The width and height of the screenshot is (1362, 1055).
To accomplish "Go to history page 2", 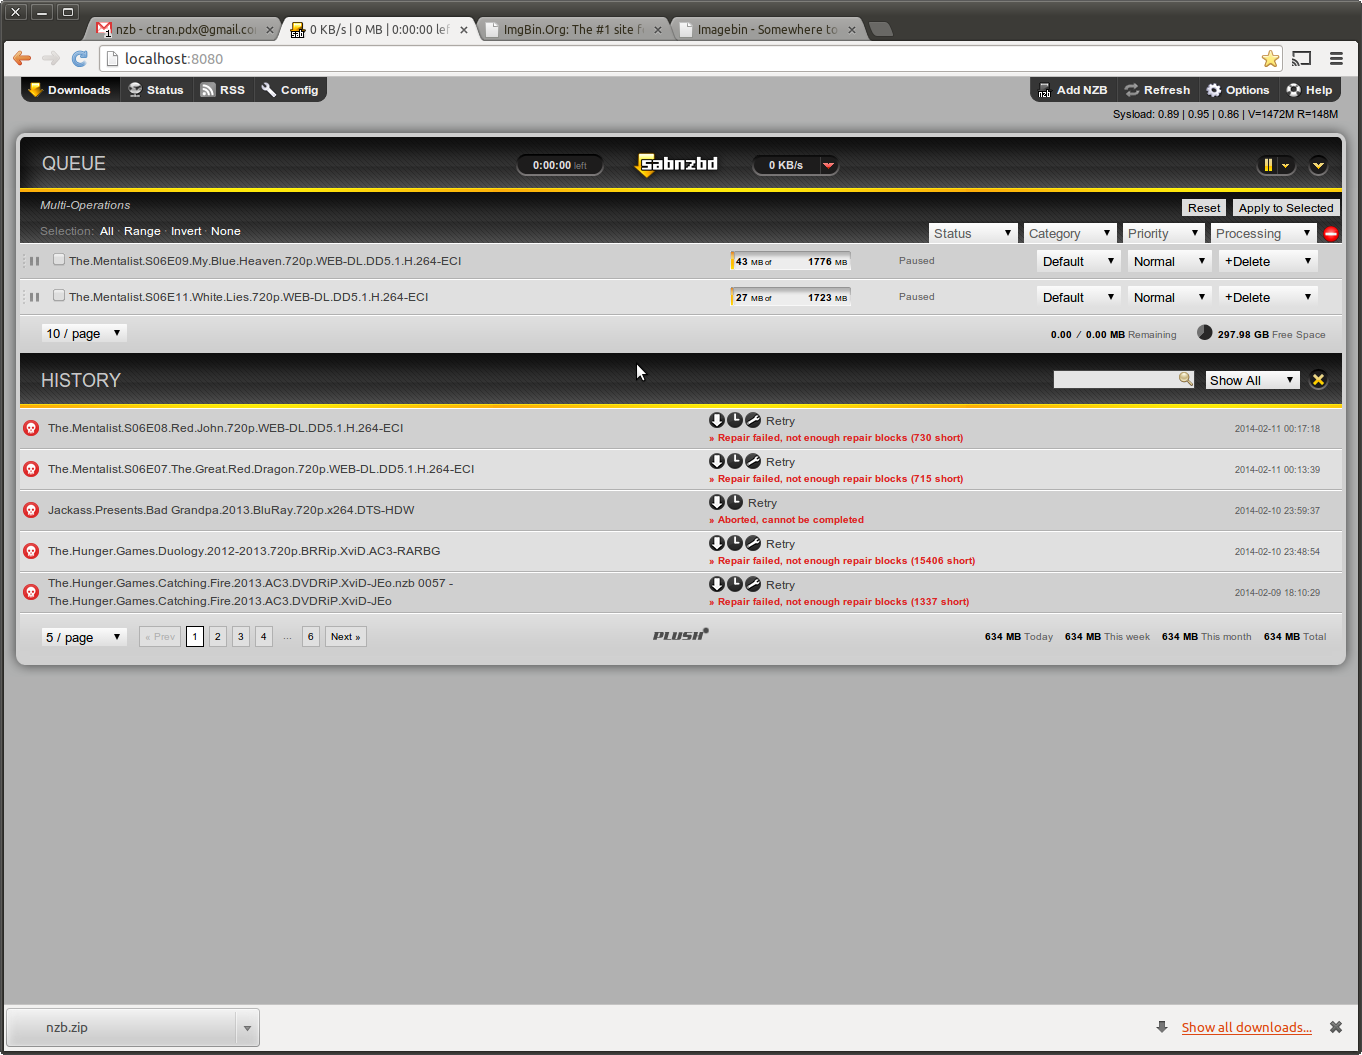I will 218,637.
